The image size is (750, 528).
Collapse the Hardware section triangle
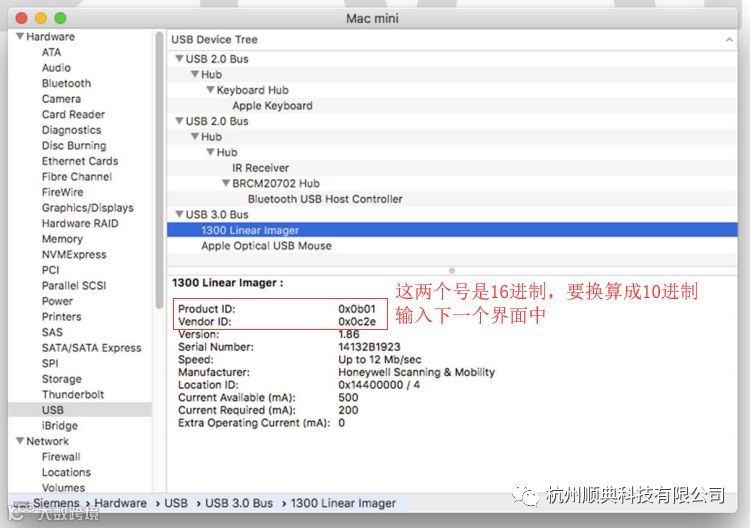(x=20, y=36)
